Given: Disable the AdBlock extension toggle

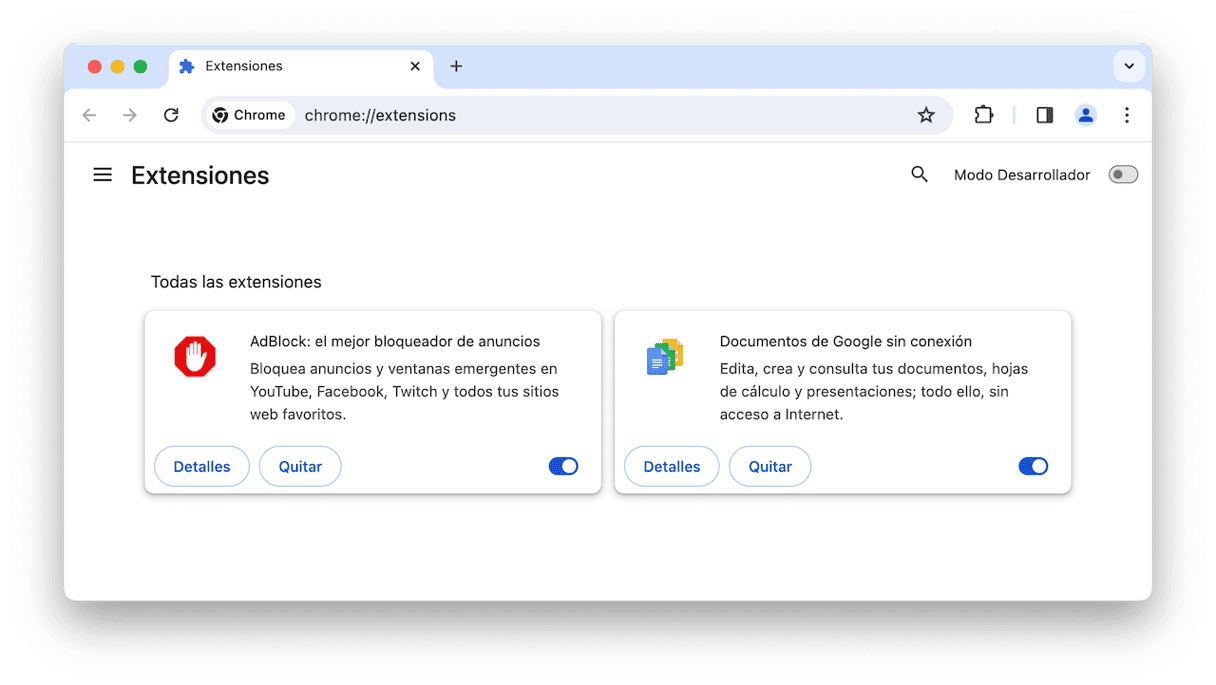Looking at the screenshot, I should click(563, 466).
